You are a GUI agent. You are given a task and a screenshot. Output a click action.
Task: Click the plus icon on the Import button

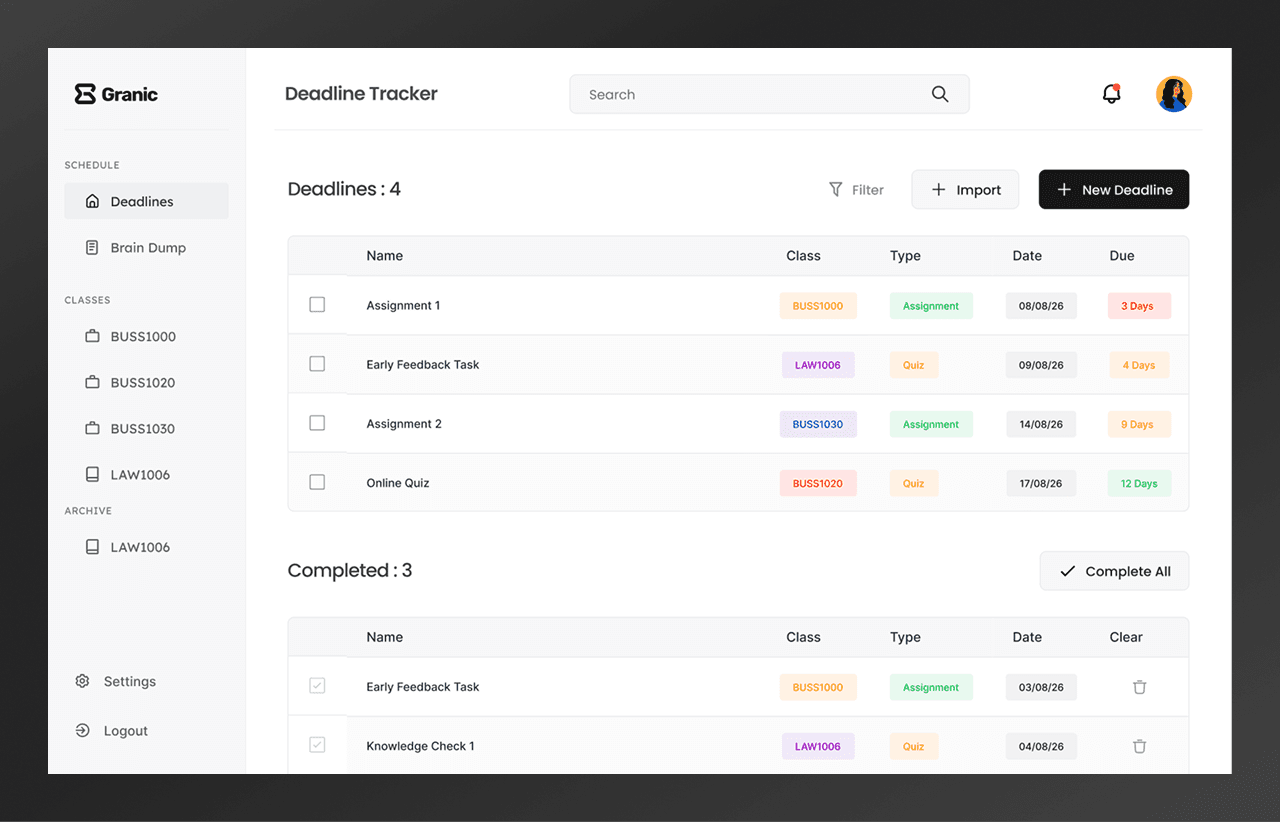[x=938, y=189]
